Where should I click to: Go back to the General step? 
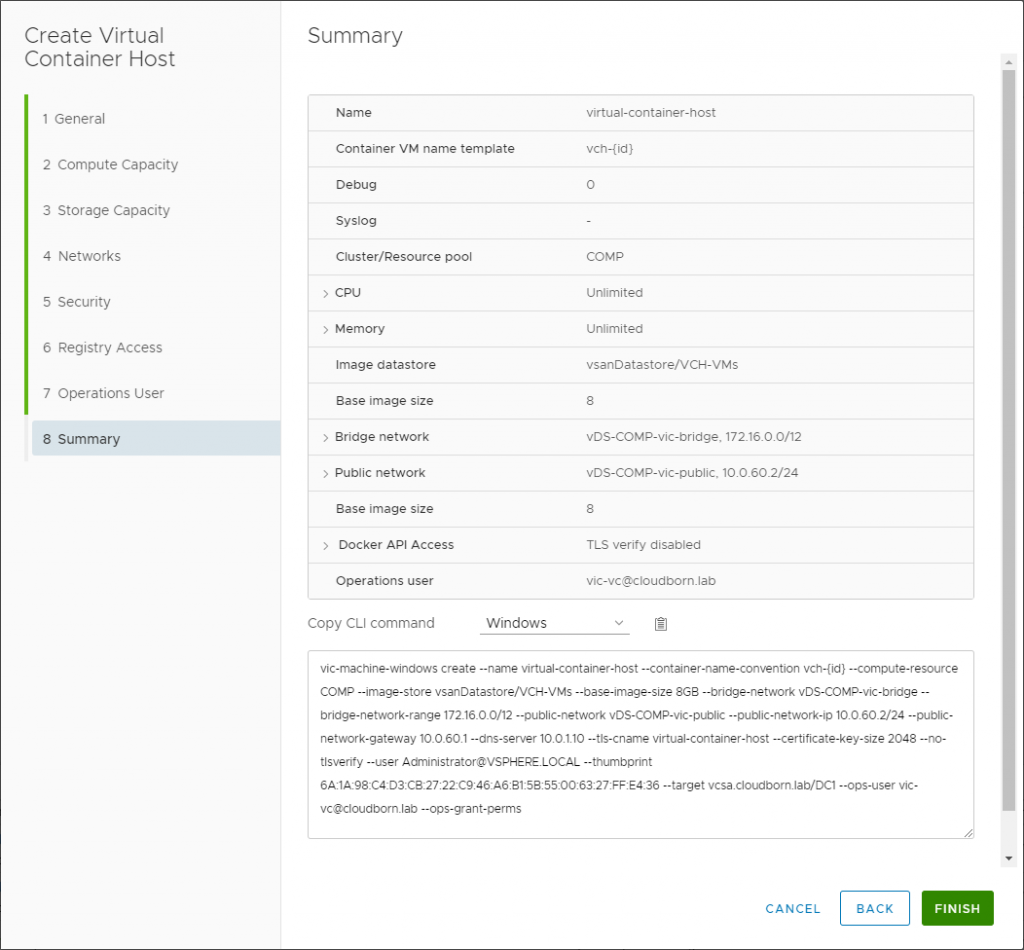[x=77, y=118]
